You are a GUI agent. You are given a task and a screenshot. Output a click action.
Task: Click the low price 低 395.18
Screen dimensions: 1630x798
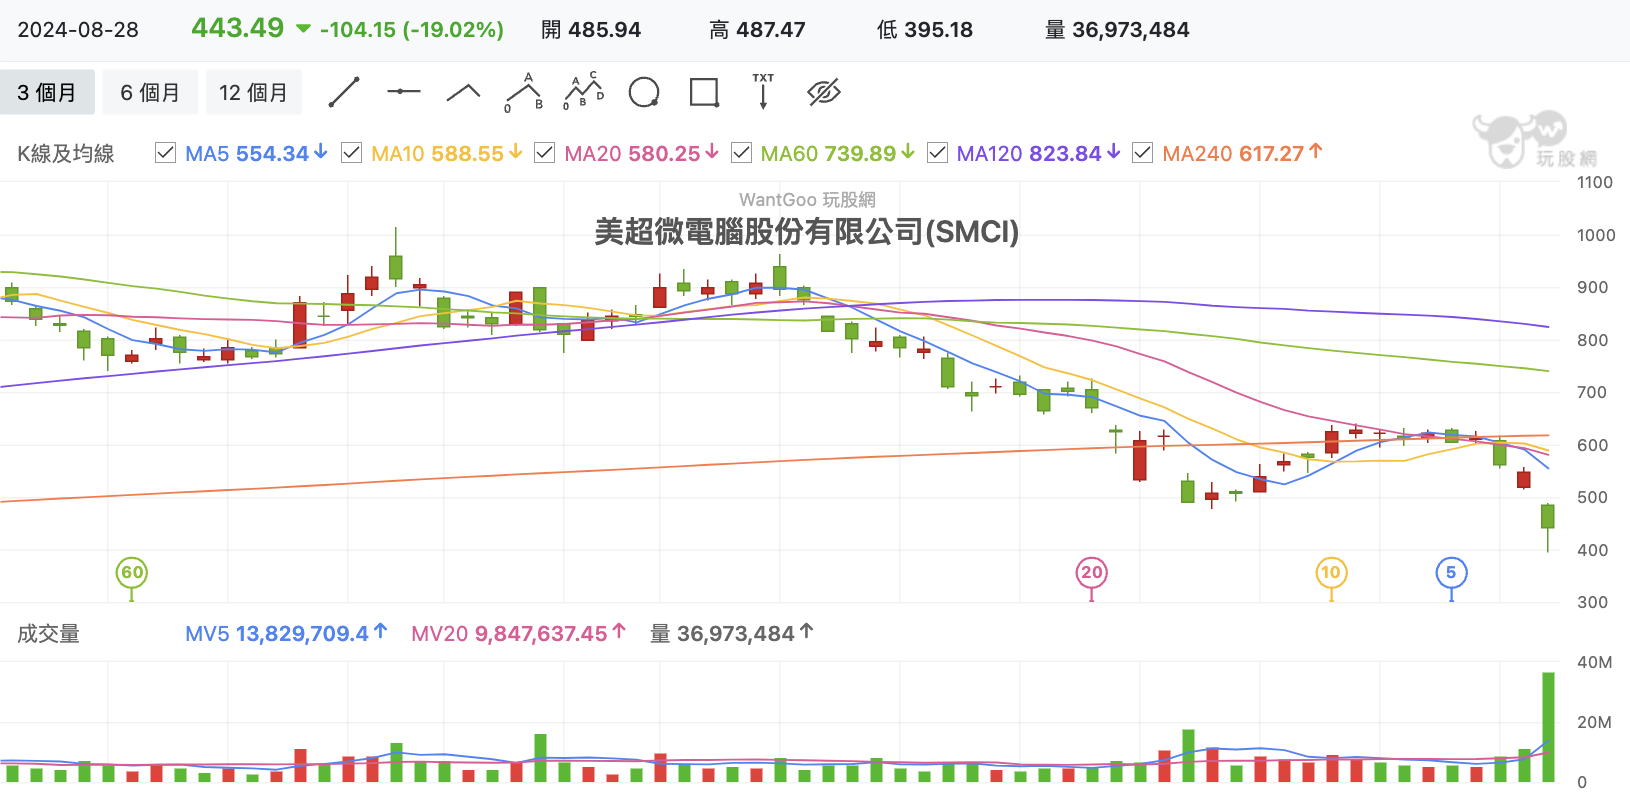(925, 30)
